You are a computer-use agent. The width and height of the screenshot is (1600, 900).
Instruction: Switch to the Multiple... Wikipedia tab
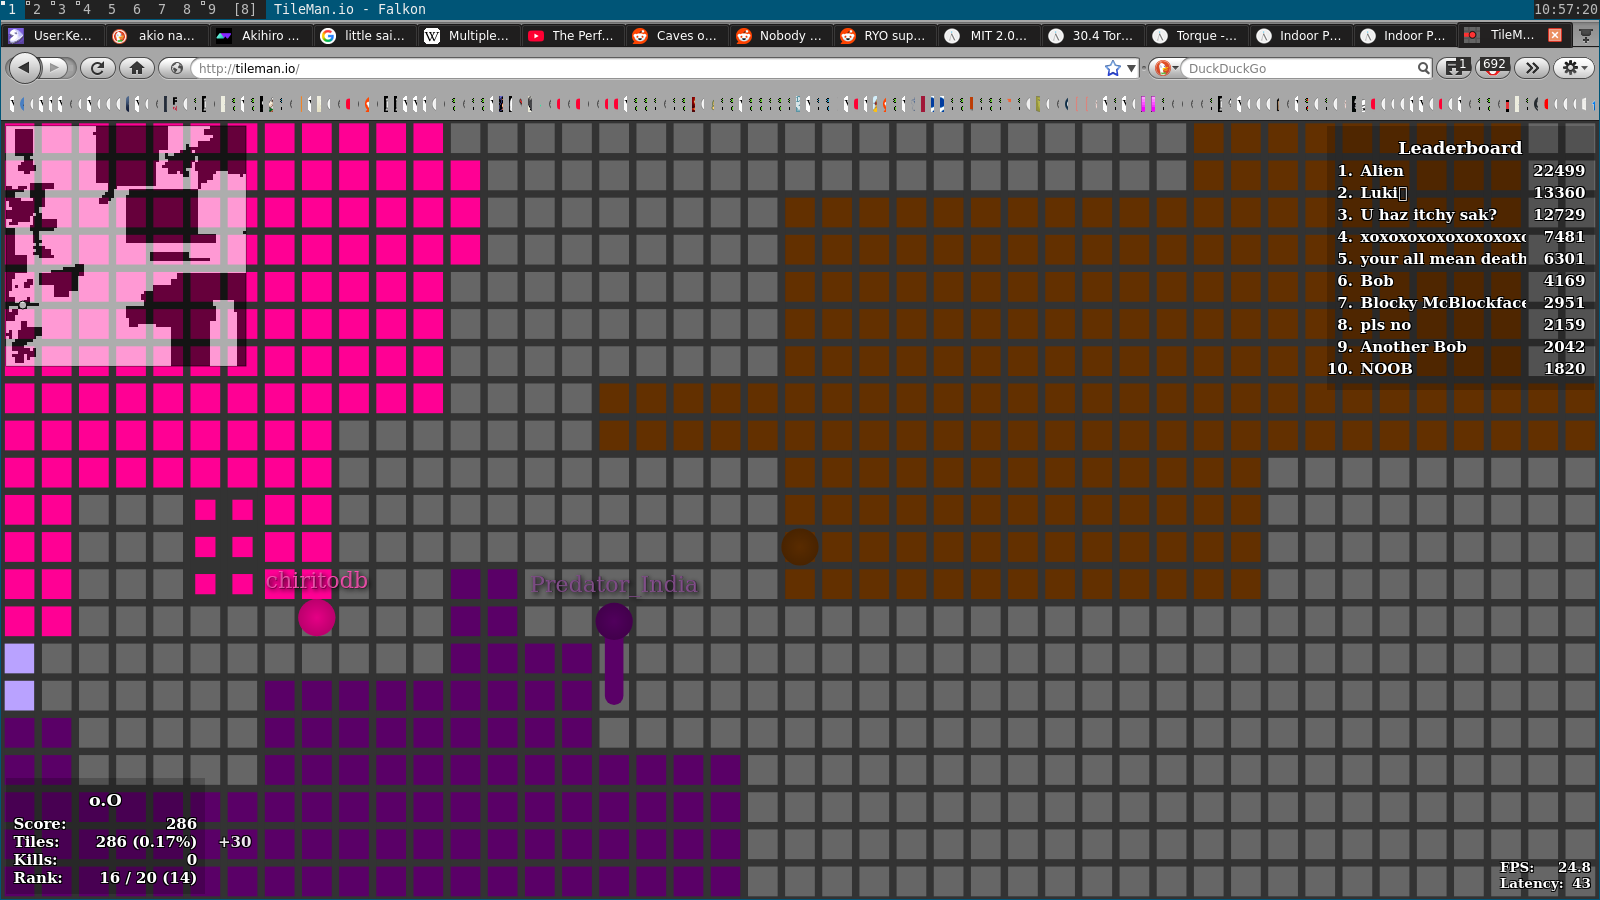pyautogui.click(x=467, y=35)
